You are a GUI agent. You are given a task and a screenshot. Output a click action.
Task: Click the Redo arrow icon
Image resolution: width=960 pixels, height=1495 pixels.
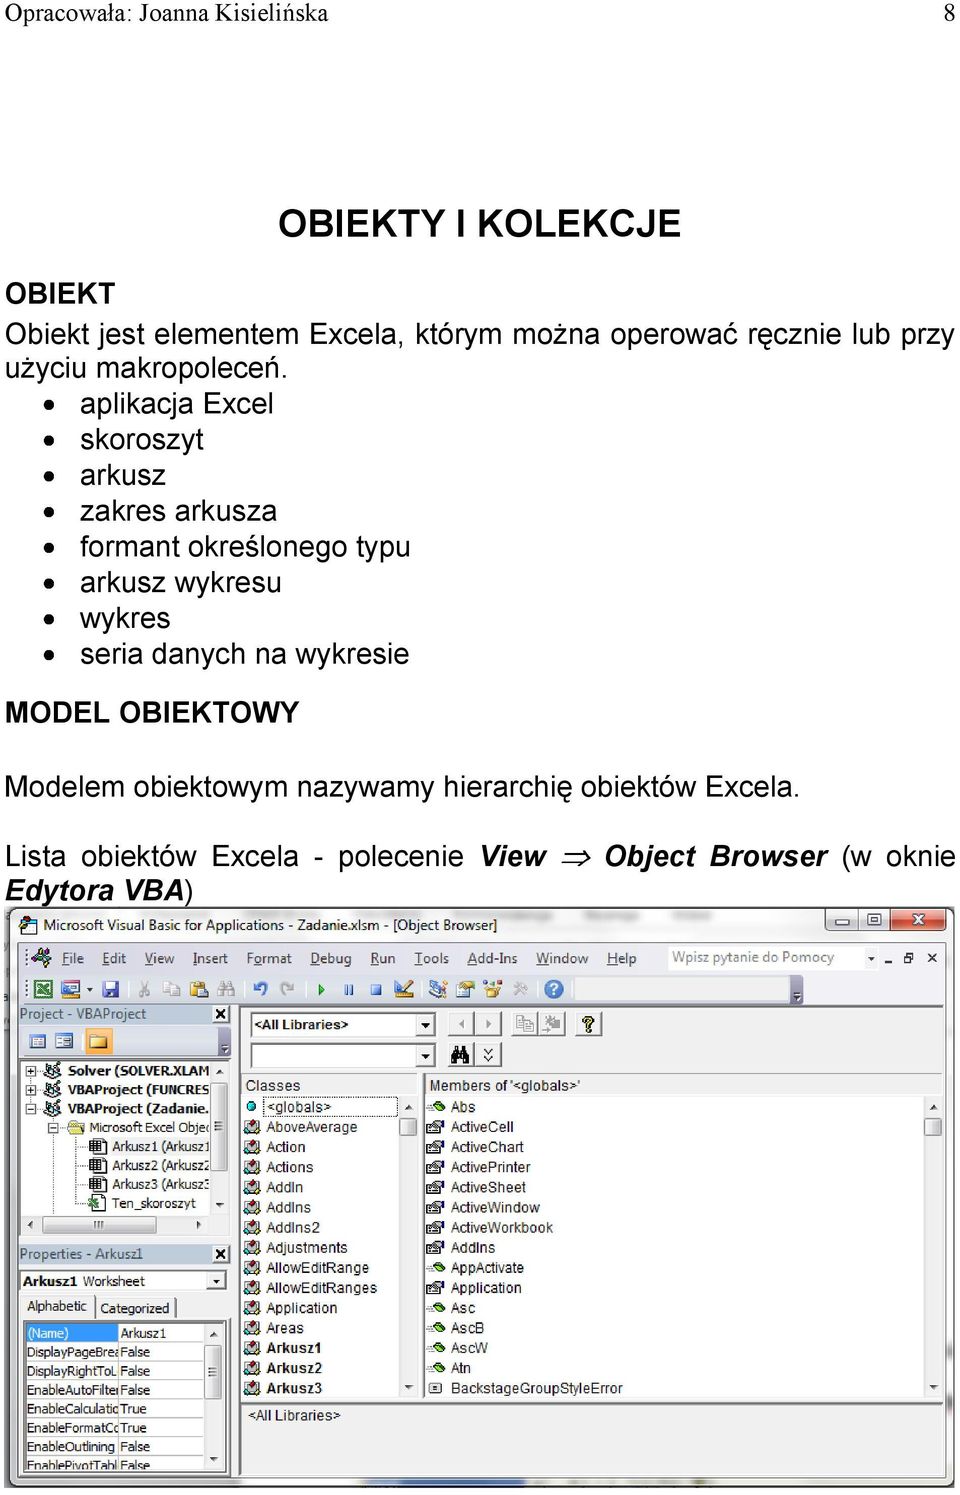[x=288, y=989]
